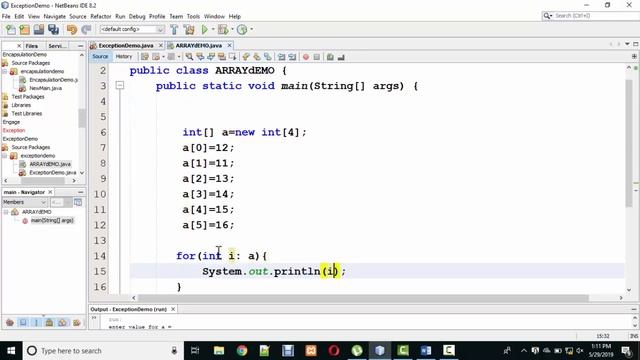Image resolution: width=640 pixels, height=360 pixels.
Task: Close the Output ExceptionDemo (run) tab
Action: 173,309
